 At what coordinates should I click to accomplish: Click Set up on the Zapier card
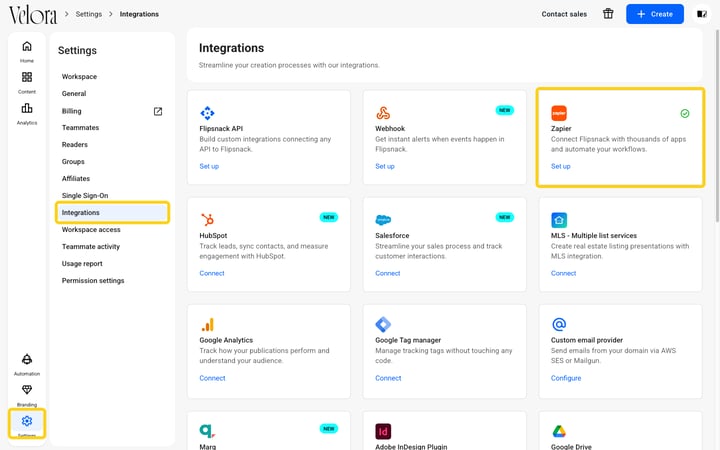[561, 166]
